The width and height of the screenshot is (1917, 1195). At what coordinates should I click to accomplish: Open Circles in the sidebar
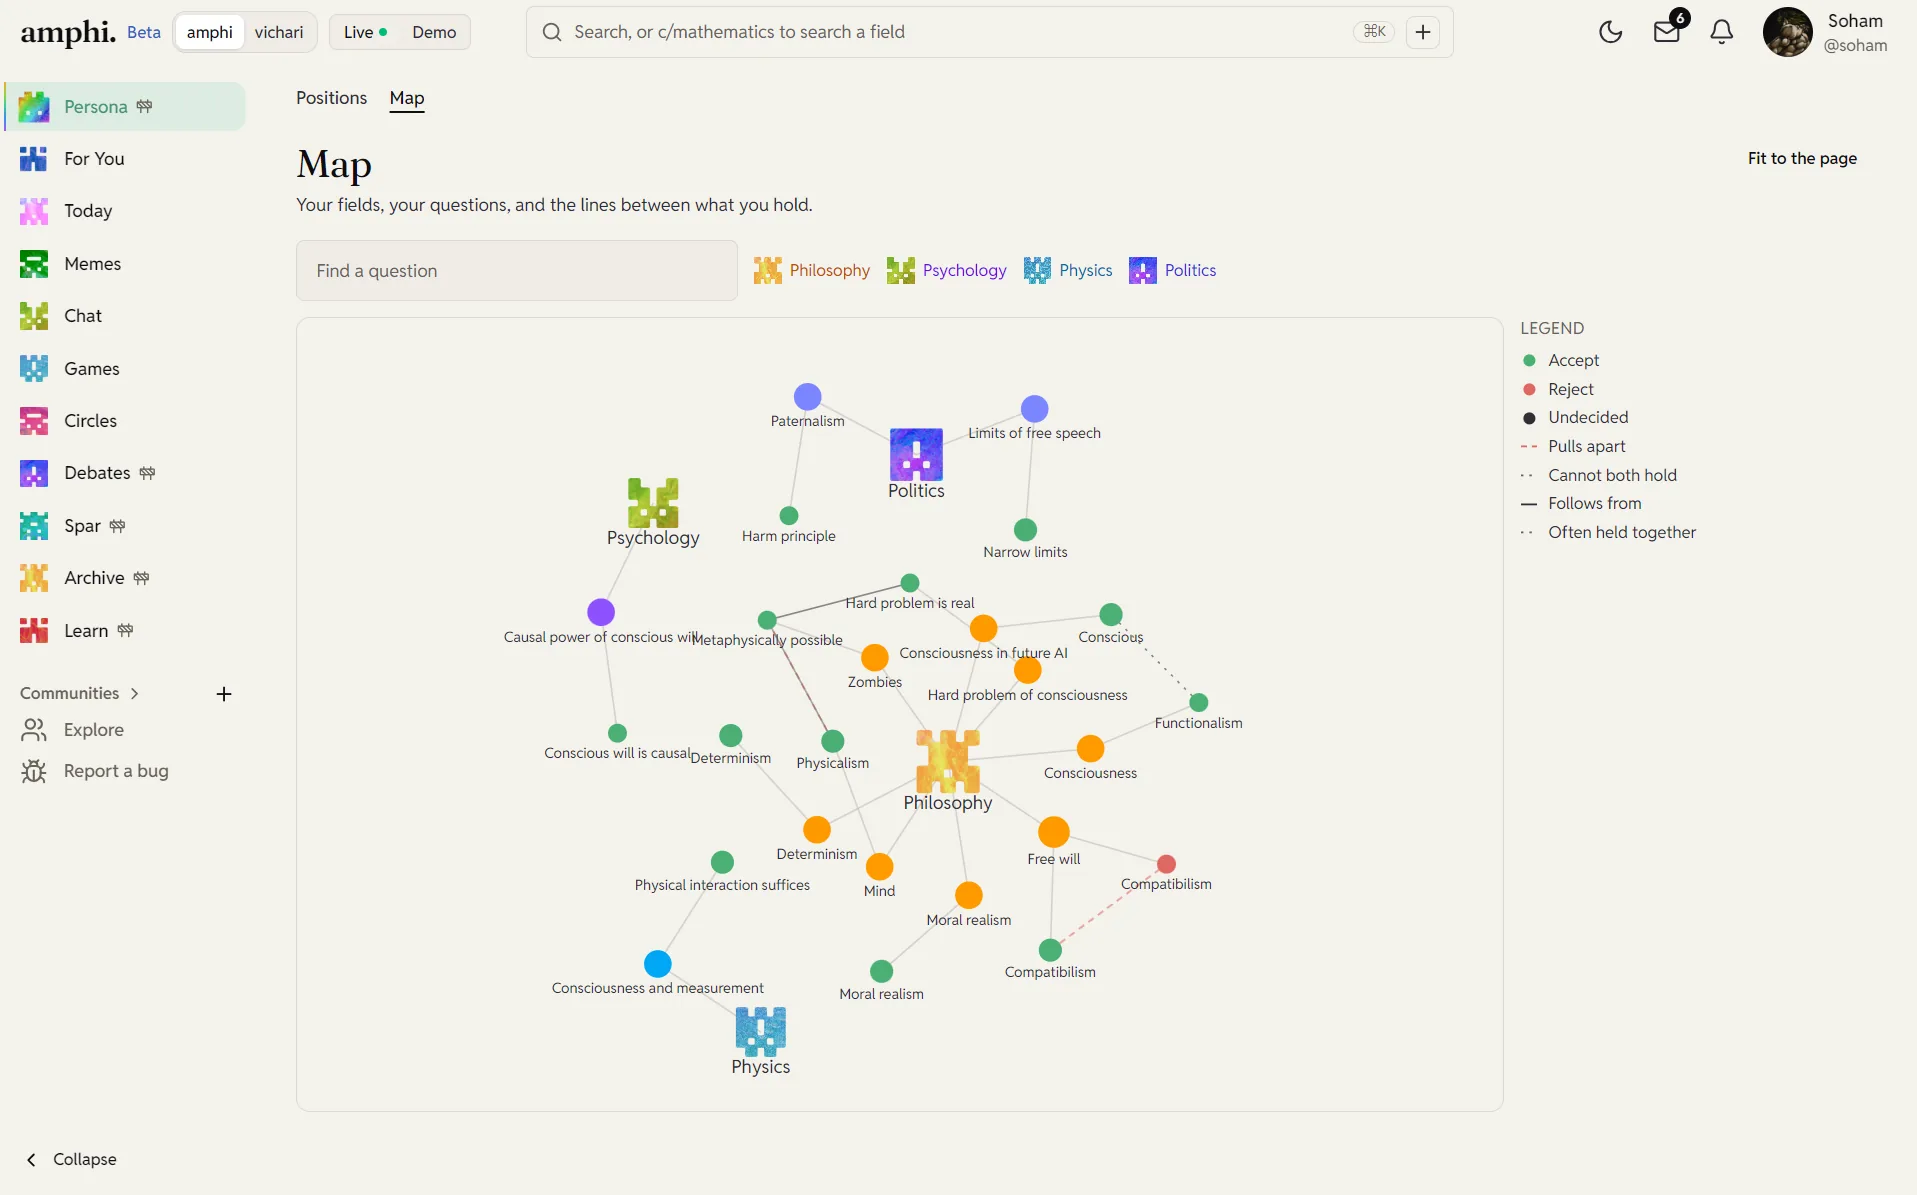point(125,421)
